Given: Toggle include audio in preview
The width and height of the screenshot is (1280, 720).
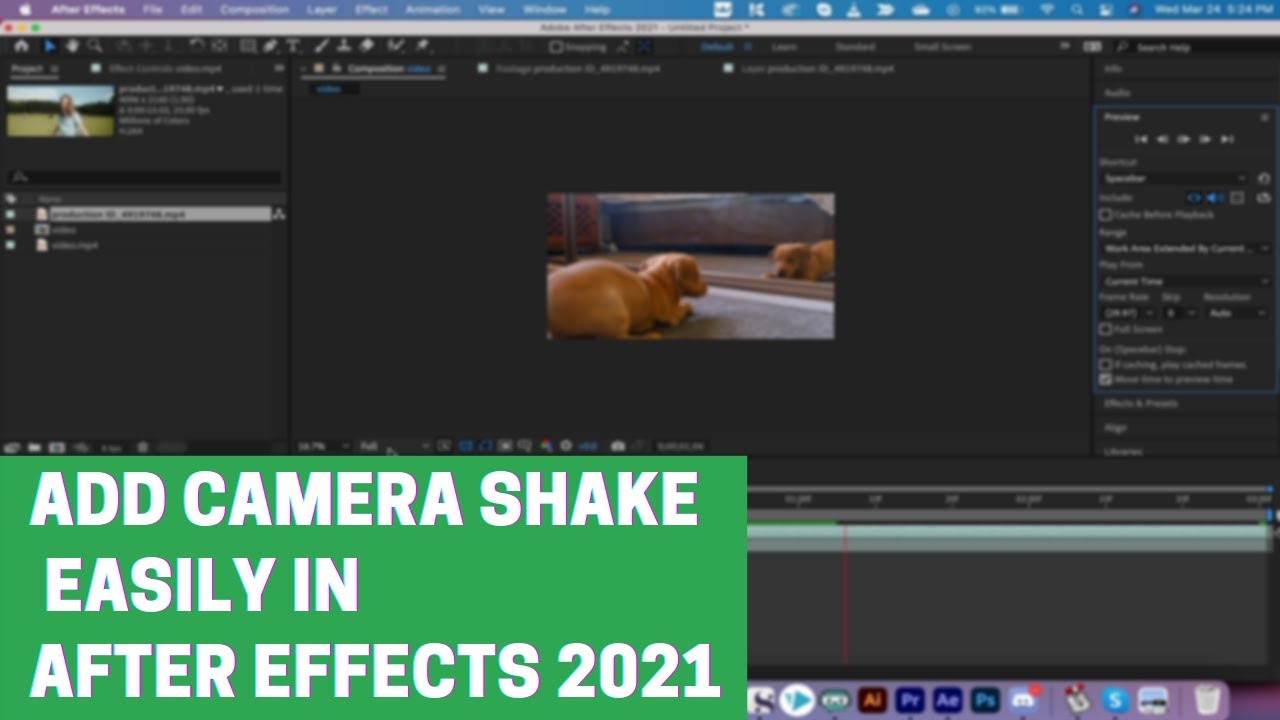Looking at the screenshot, I should click(x=1215, y=198).
